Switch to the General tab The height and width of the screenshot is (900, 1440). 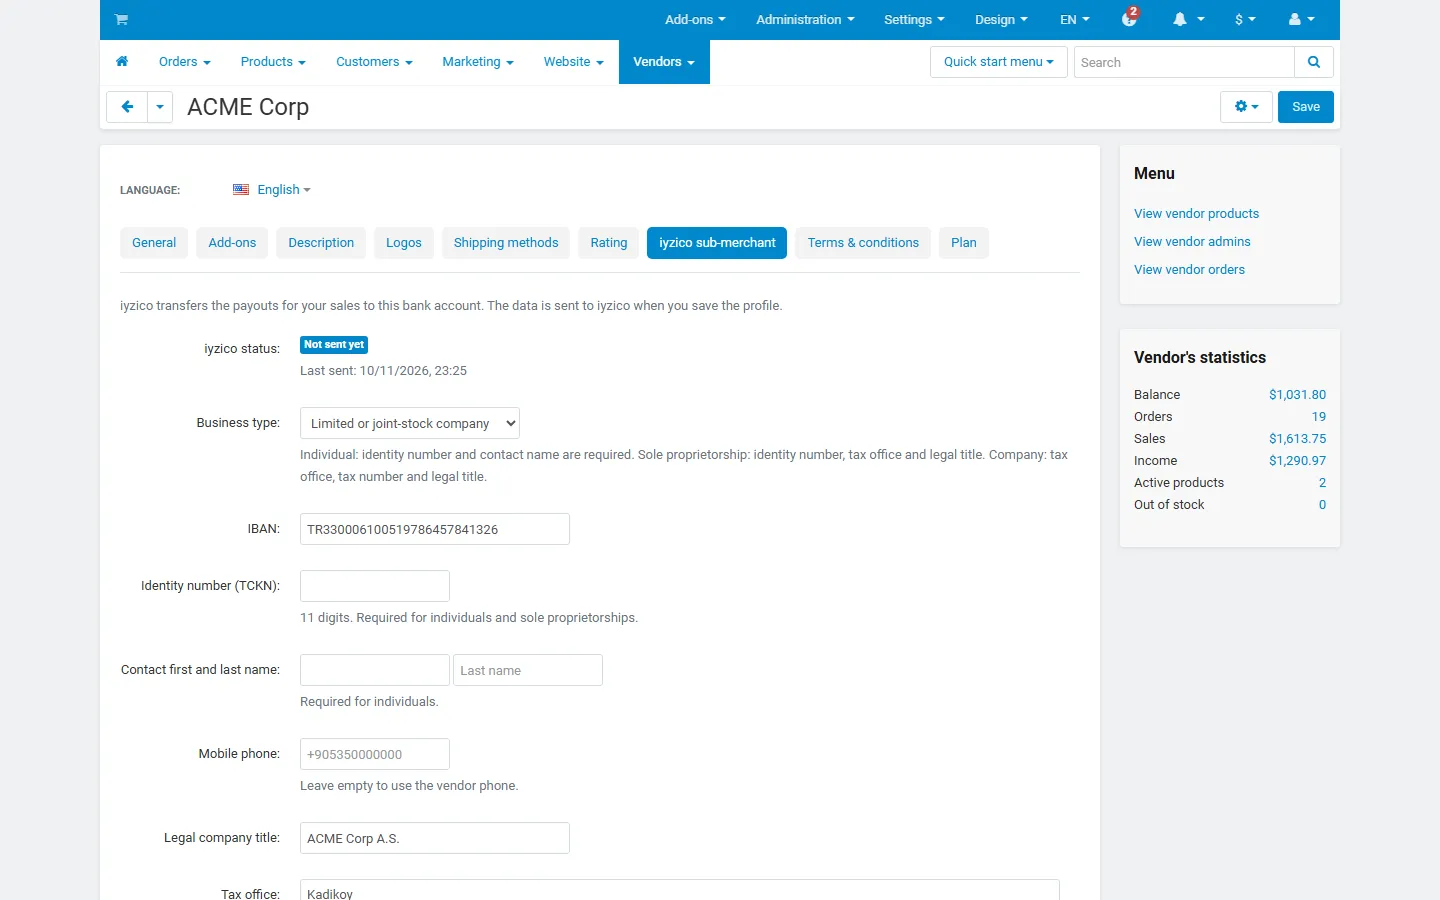pyautogui.click(x=154, y=243)
